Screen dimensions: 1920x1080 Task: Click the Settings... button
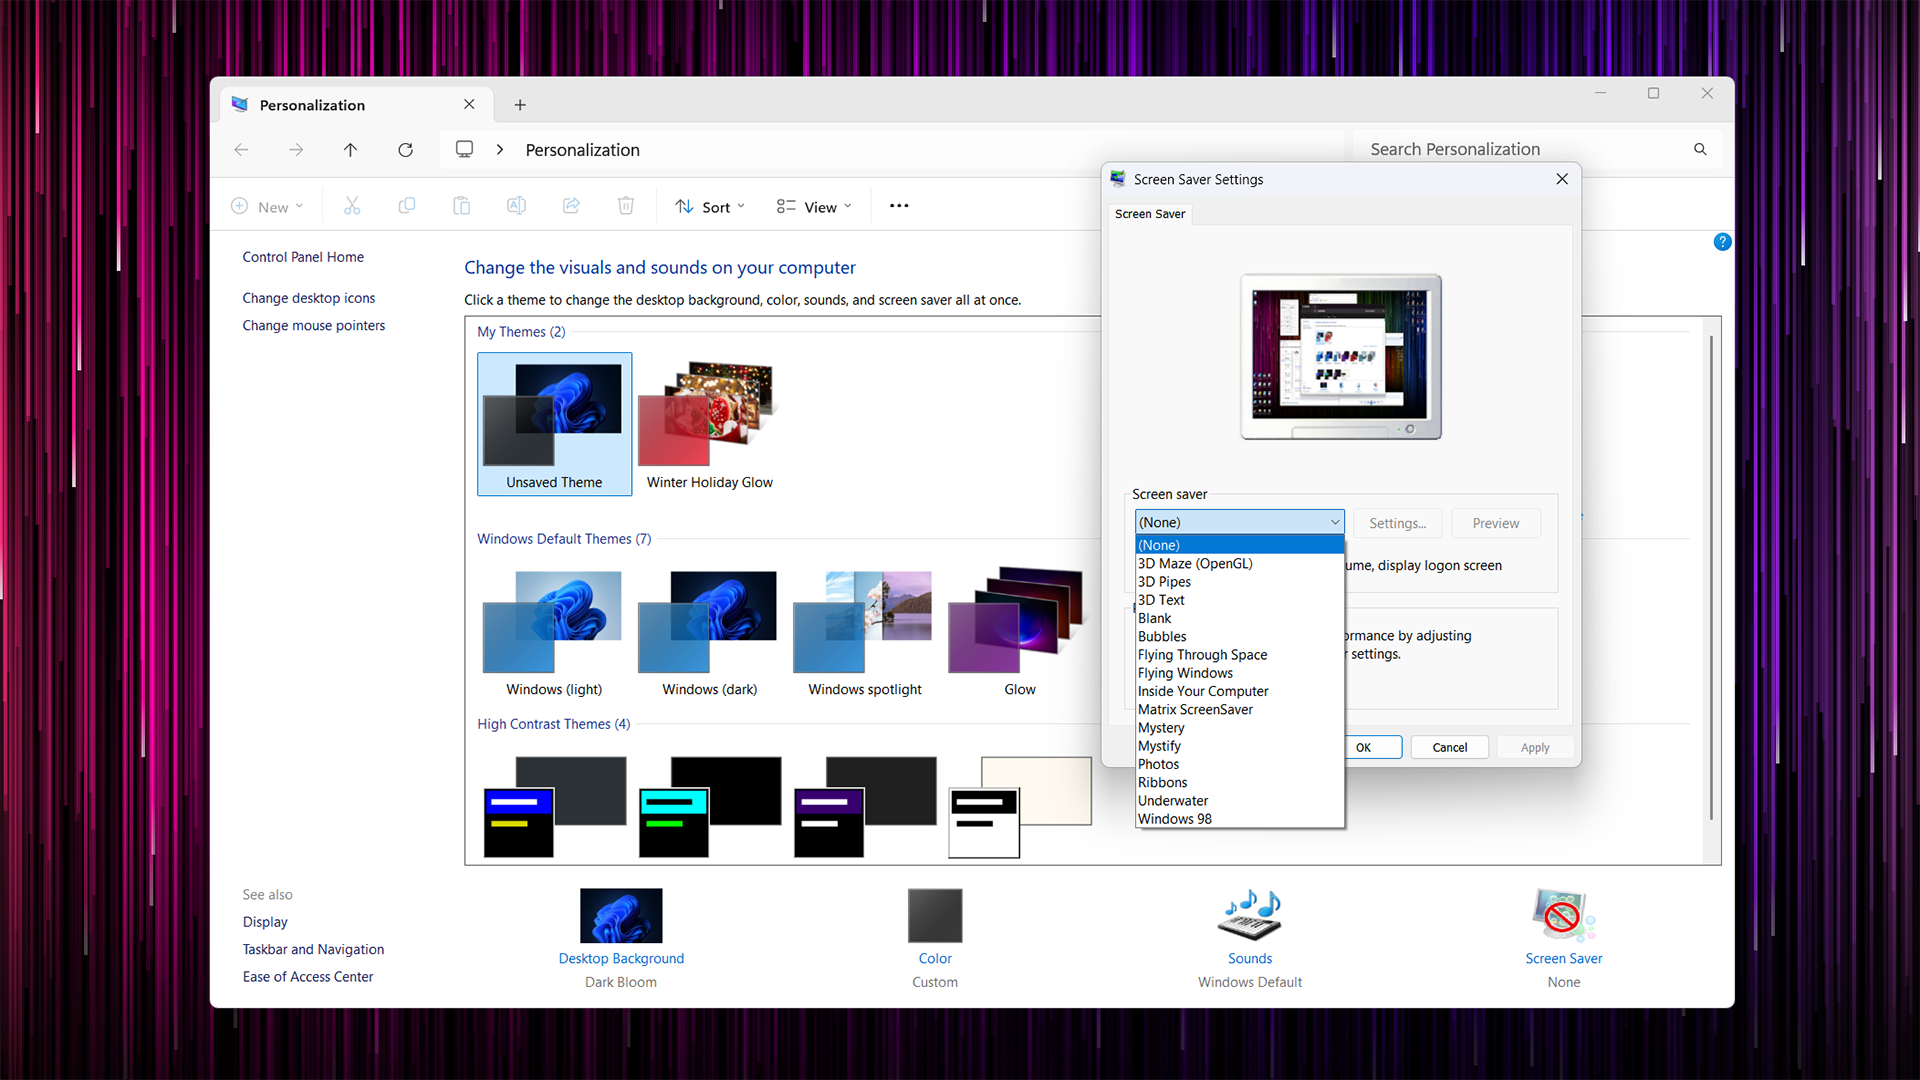1397,523
